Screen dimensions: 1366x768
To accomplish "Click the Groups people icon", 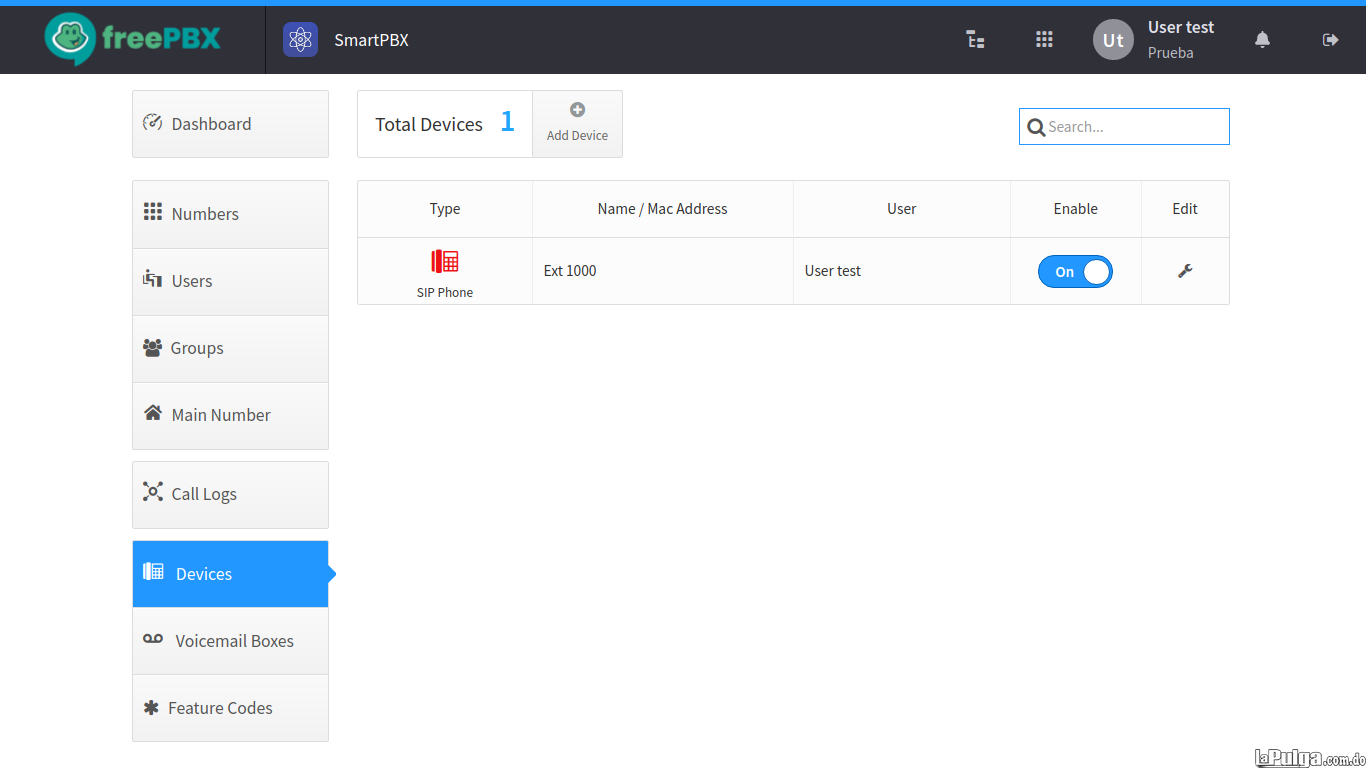I will click(x=152, y=347).
